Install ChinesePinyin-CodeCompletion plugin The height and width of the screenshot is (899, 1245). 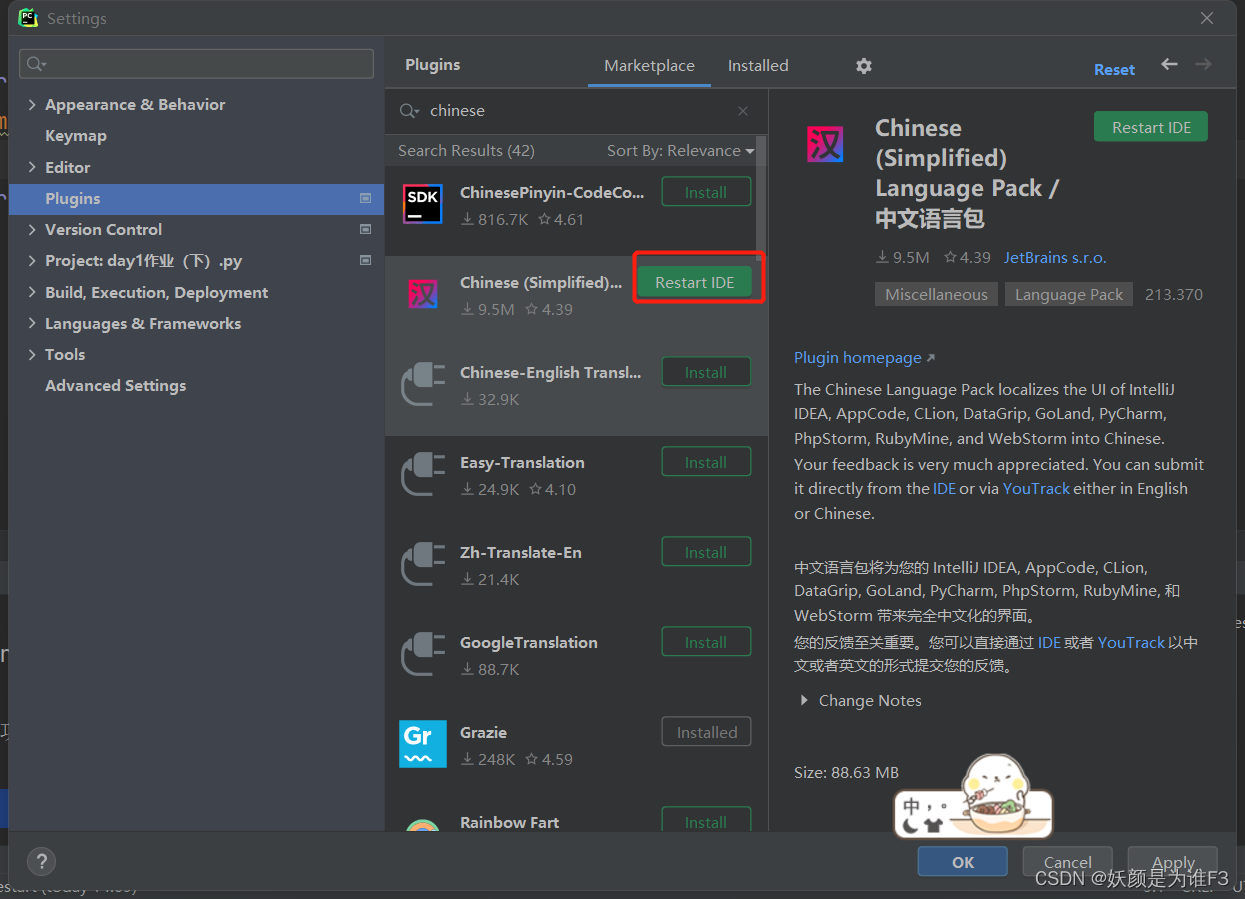pyautogui.click(x=706, y=192)
